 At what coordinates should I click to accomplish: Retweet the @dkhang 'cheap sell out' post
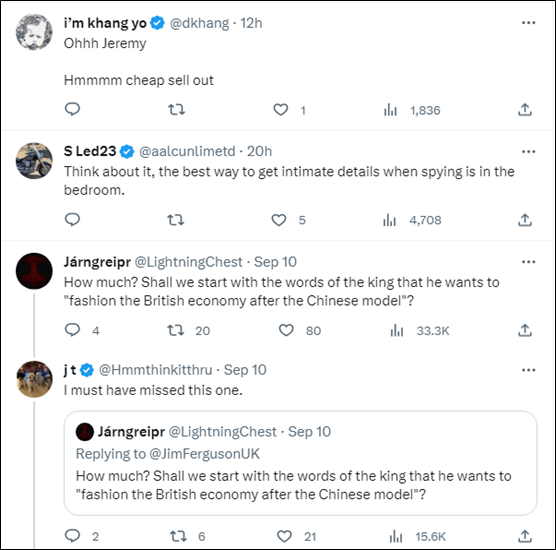click(x=176, y=110)
